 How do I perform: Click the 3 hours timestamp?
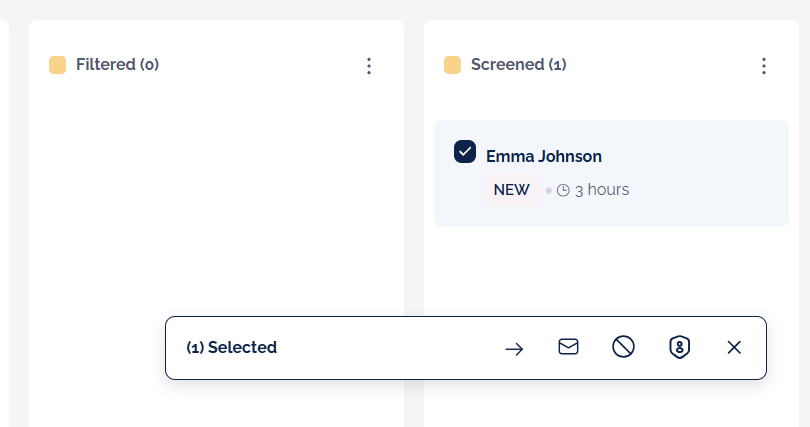[x=602, y=190]
